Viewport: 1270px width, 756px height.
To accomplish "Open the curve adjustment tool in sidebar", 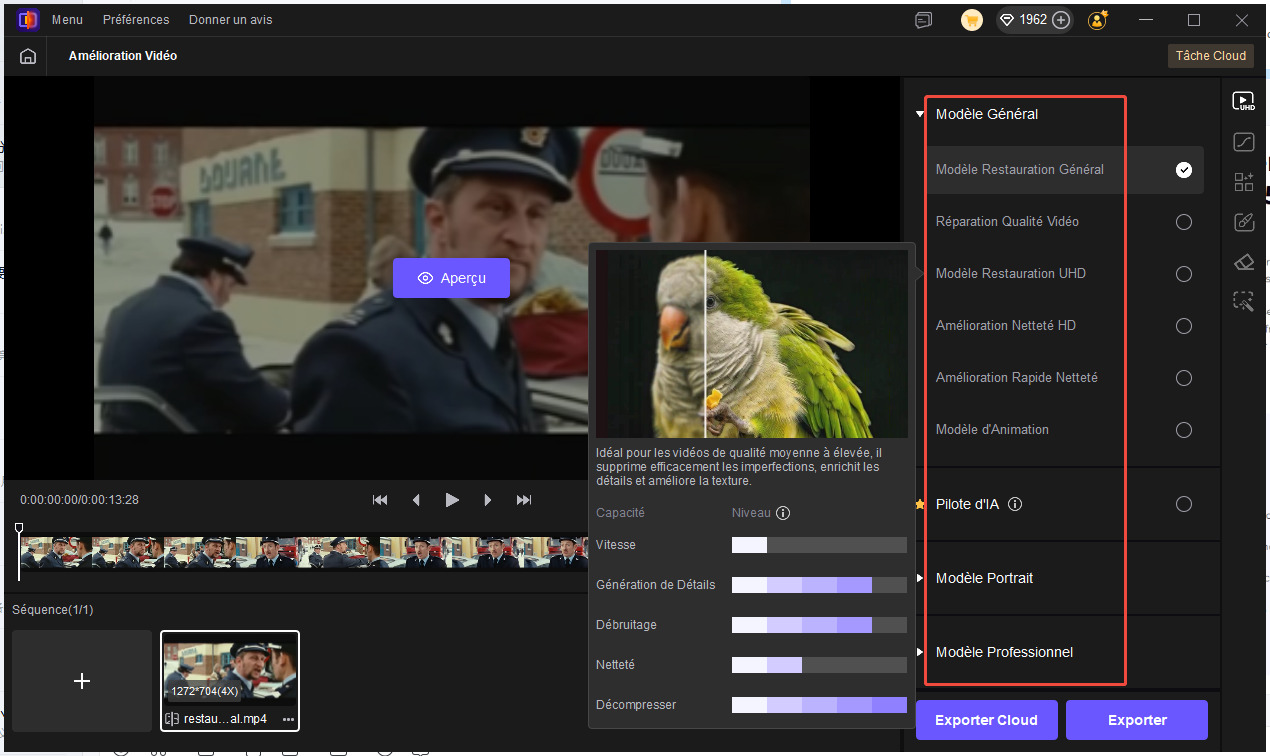I will [1243, 142].
